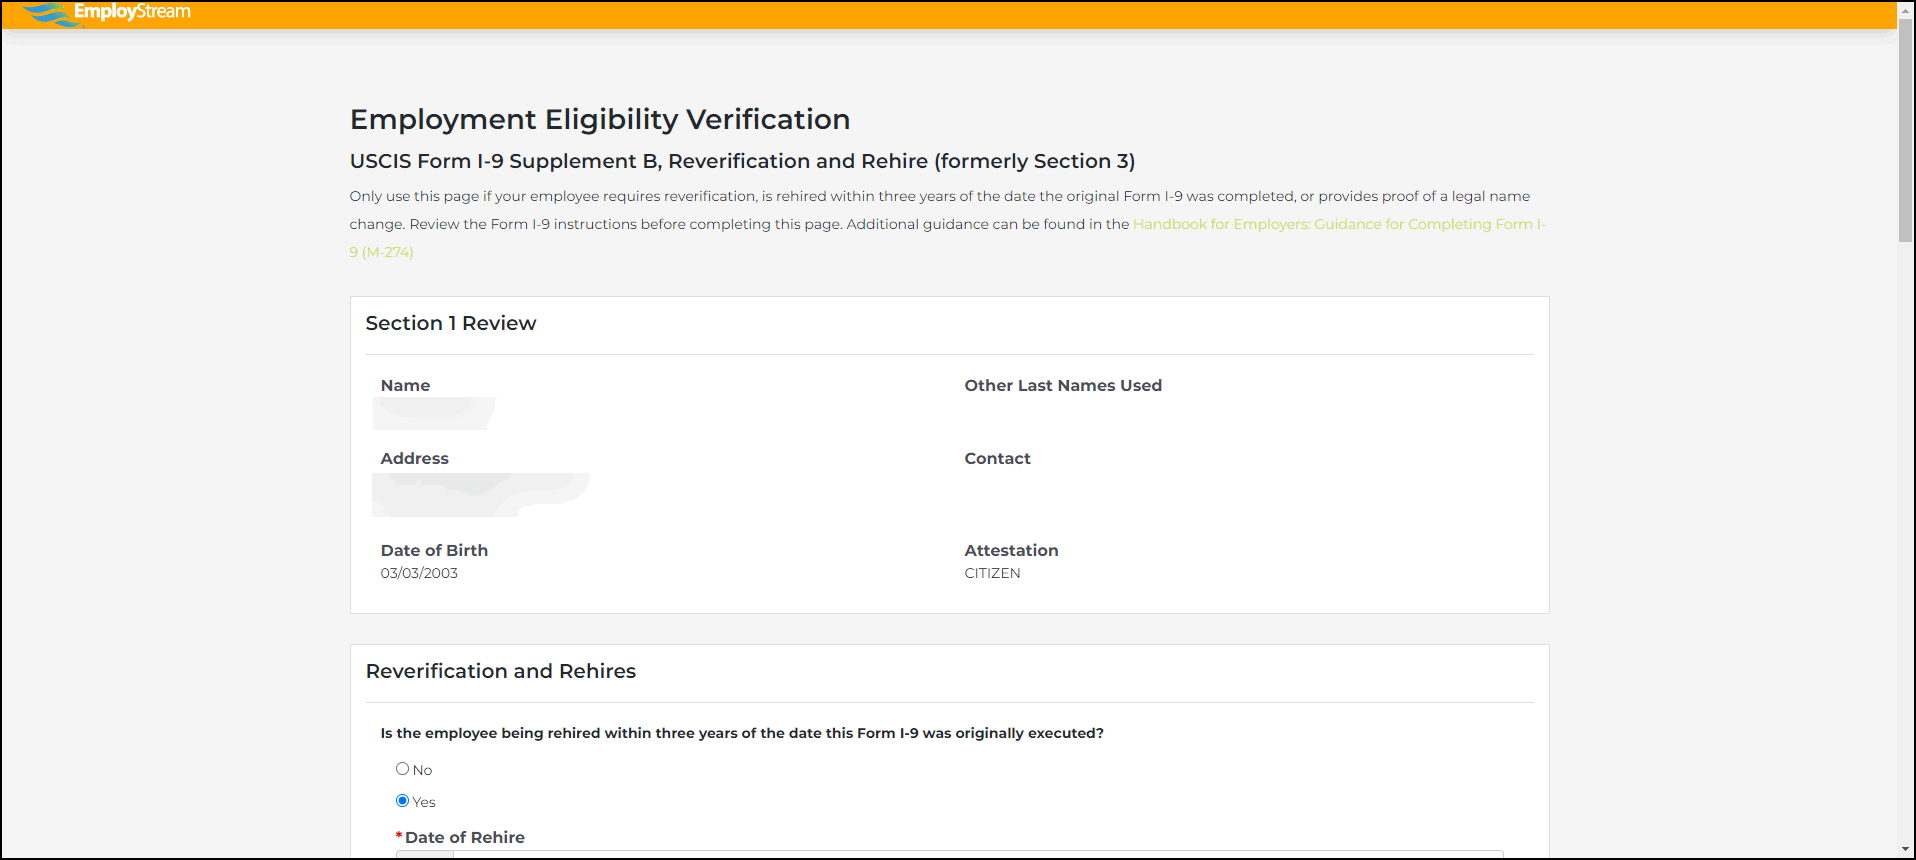Click the CITIZEN attestation value

click(992, 573)
